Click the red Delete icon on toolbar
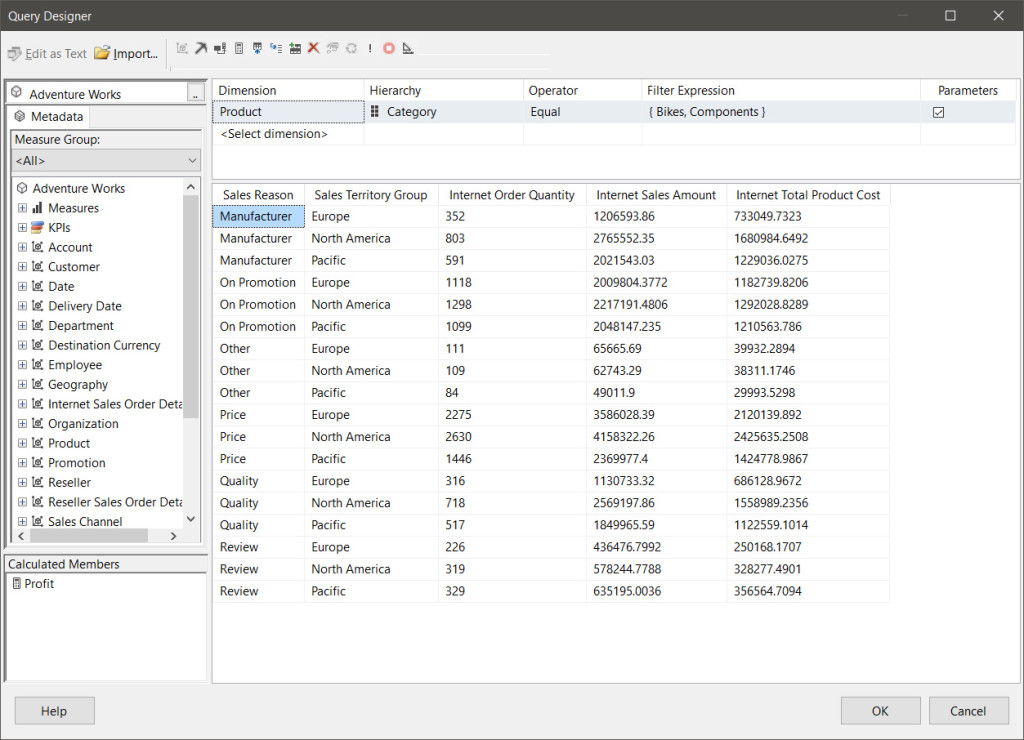 (314, 47)
